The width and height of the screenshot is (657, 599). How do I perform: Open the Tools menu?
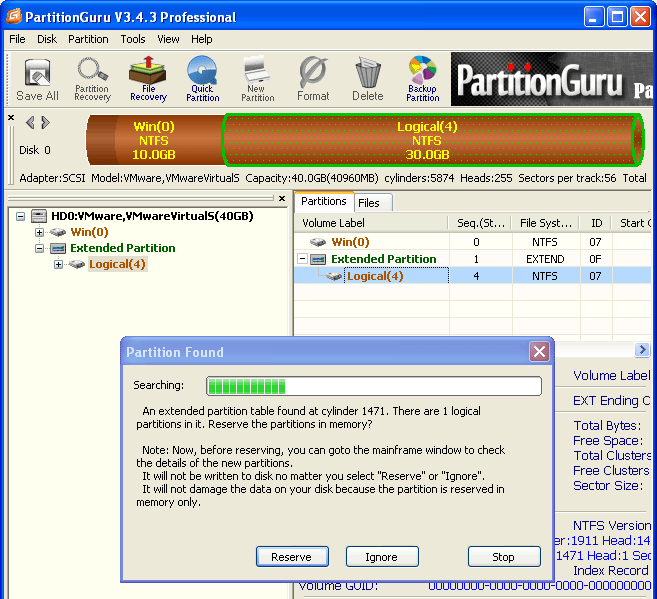pos(133,39)
